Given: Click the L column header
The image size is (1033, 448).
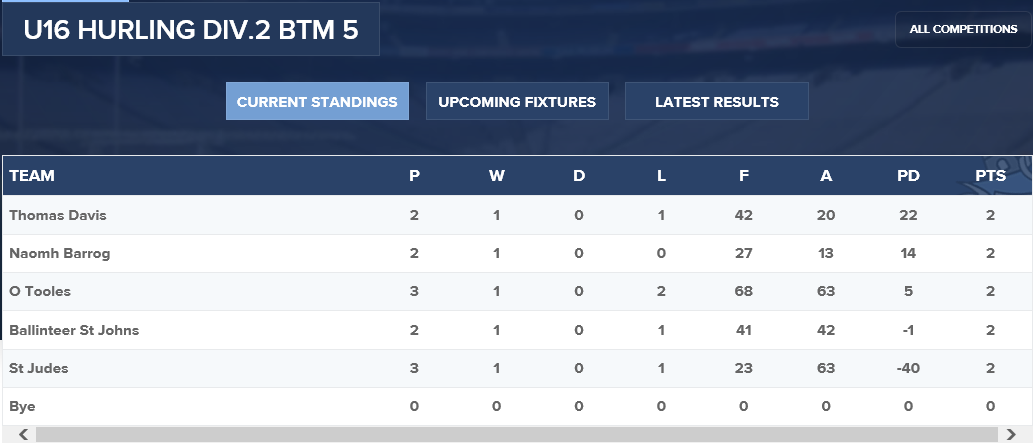Looking at the screenshot, I should click(661, 176).
